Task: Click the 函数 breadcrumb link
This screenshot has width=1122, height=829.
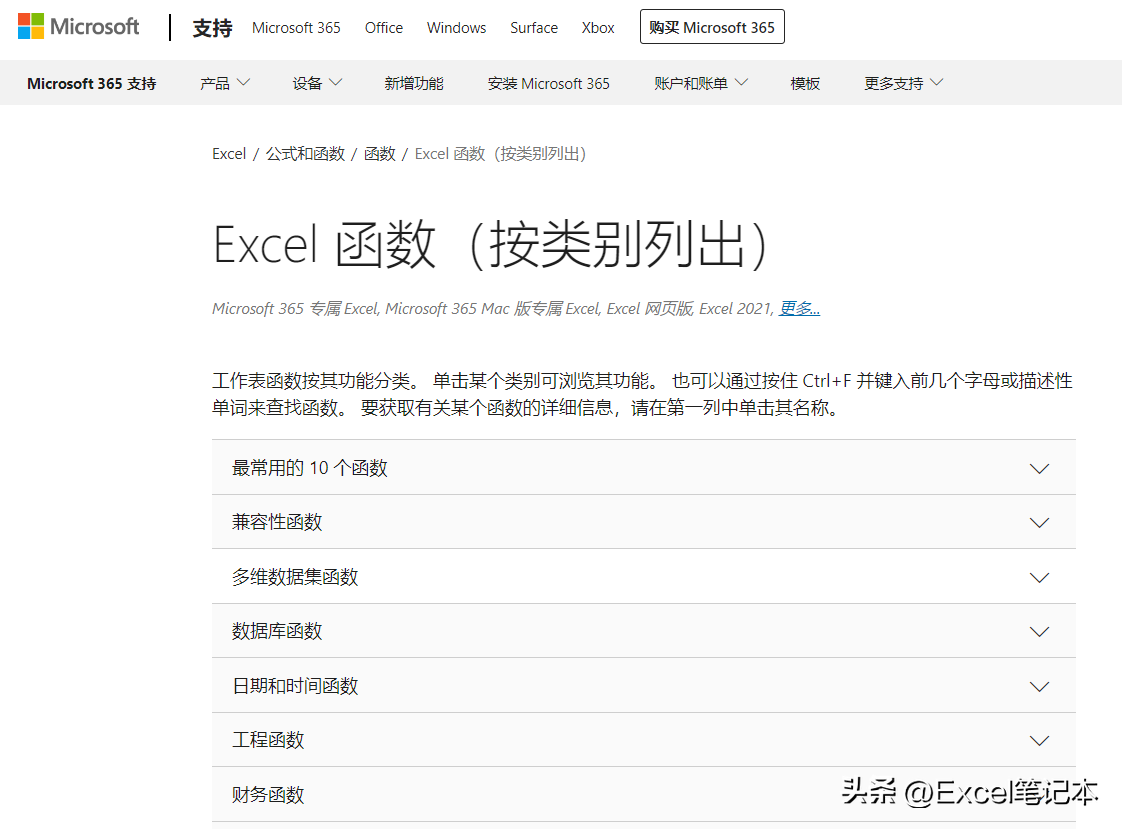Action: tap(380, 154)
